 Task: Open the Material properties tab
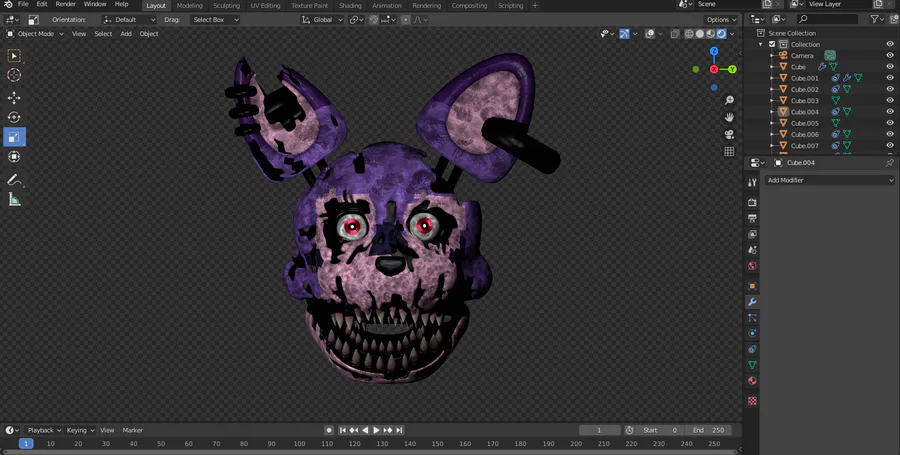click(752, 380)
